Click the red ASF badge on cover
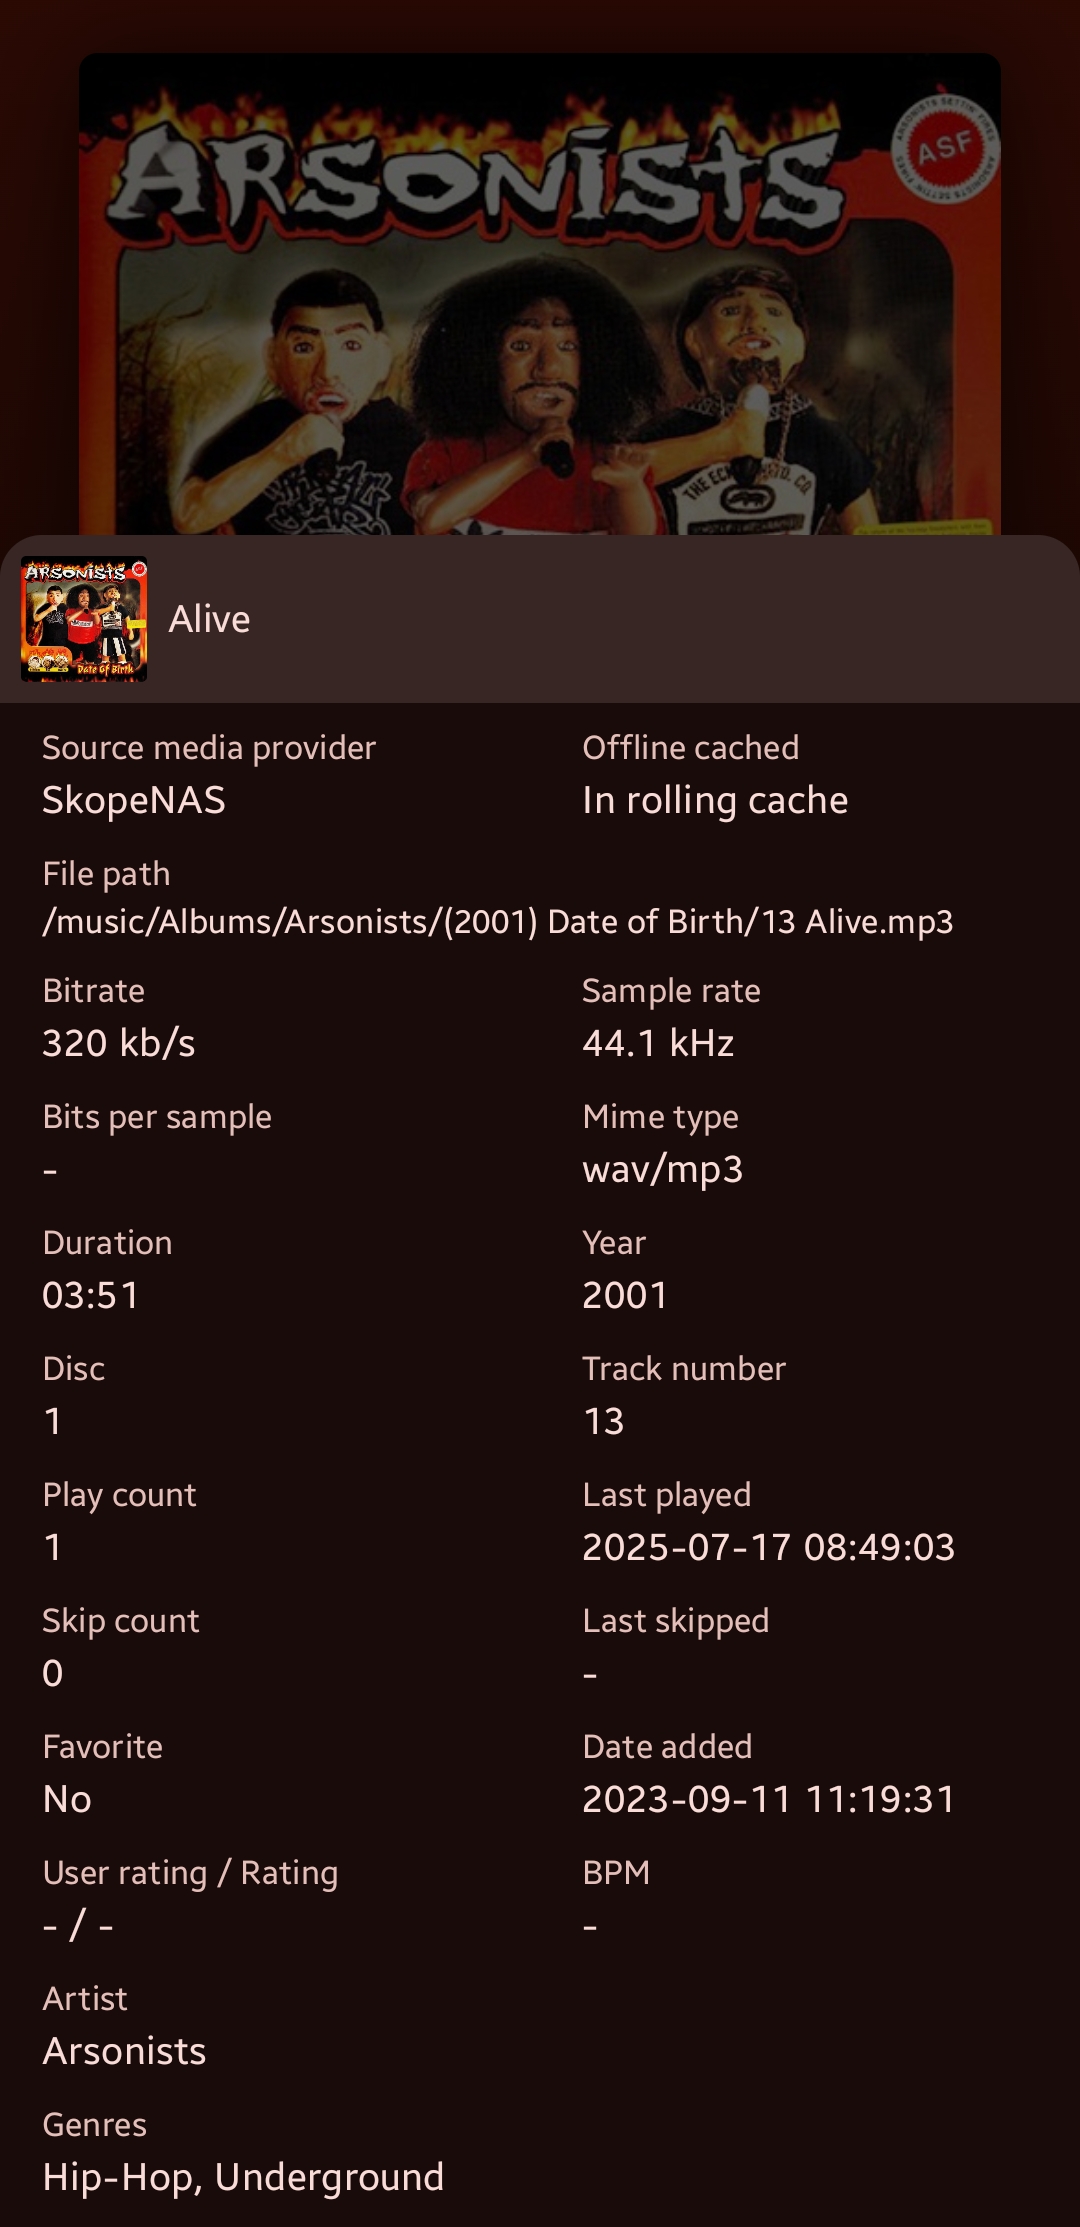1080x2227 pixels. [945, 149]
